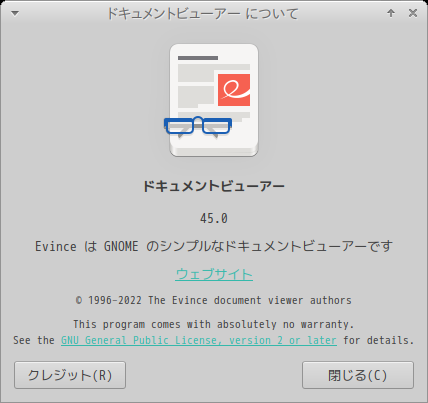The image size is (428, 403).
Task: Click the bold ドキュメントビューアー application name
Action: 214,186
